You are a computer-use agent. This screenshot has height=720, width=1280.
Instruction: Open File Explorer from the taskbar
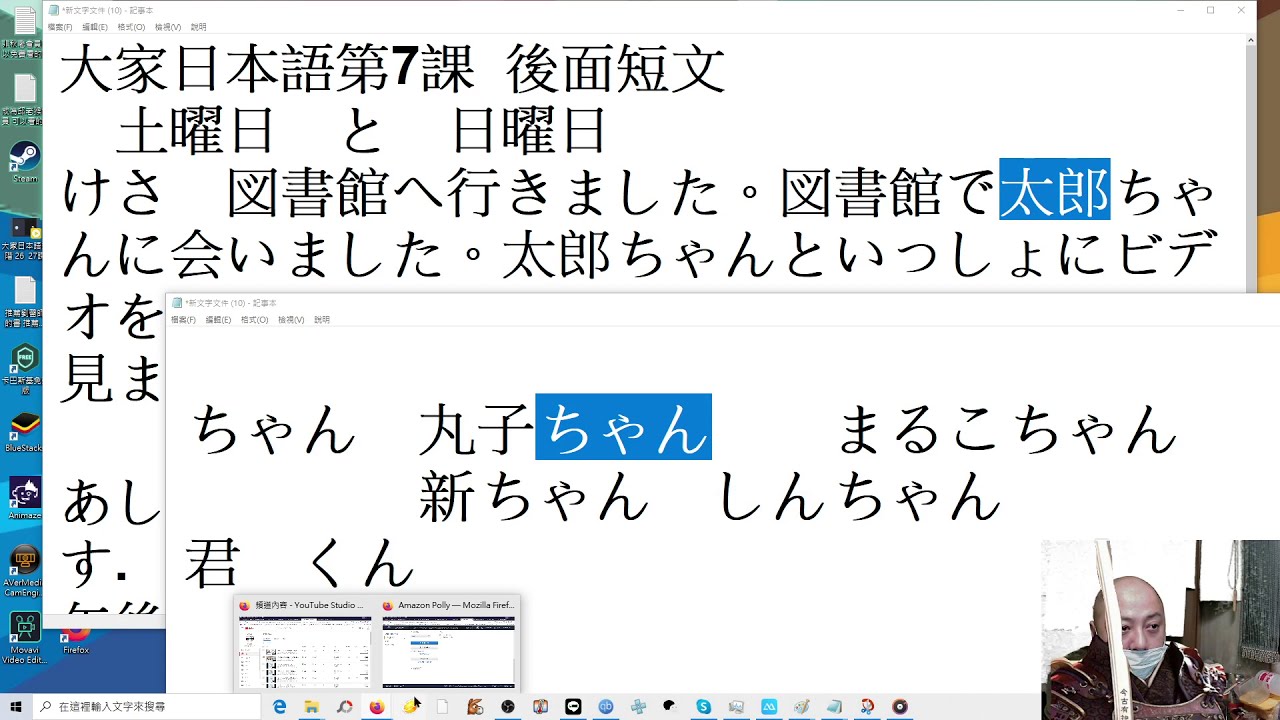pos(312,707)
